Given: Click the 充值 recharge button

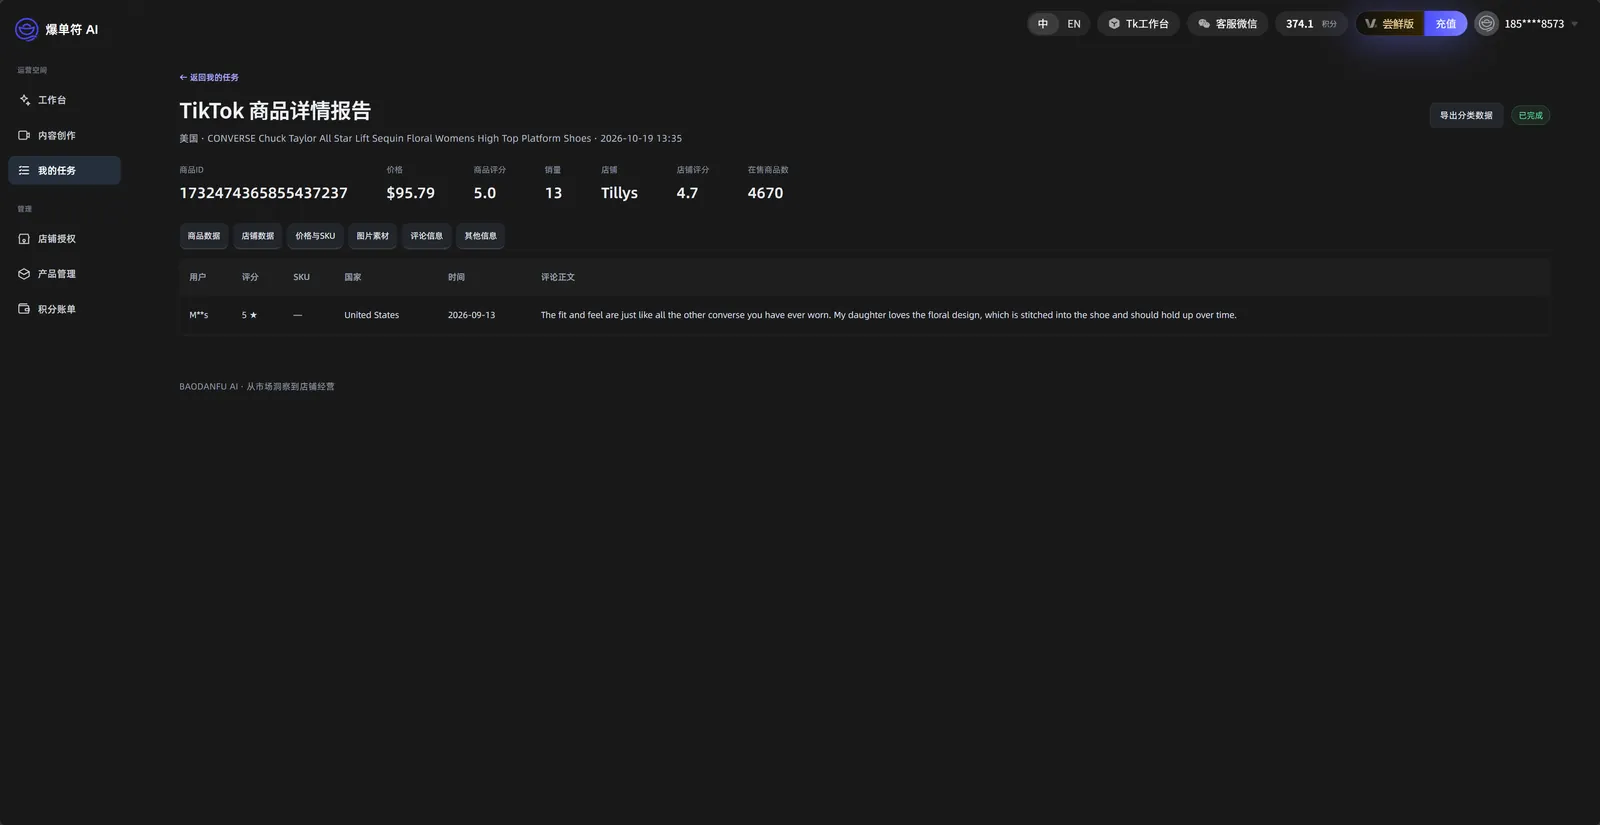Looking at the screenshot, I should tap(1446, 24).
